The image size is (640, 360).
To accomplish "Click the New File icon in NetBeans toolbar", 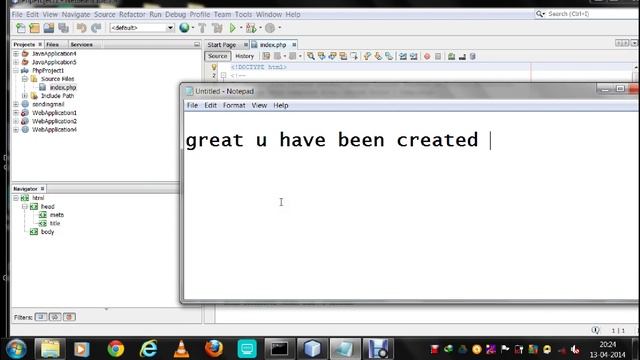I will 20,28.
